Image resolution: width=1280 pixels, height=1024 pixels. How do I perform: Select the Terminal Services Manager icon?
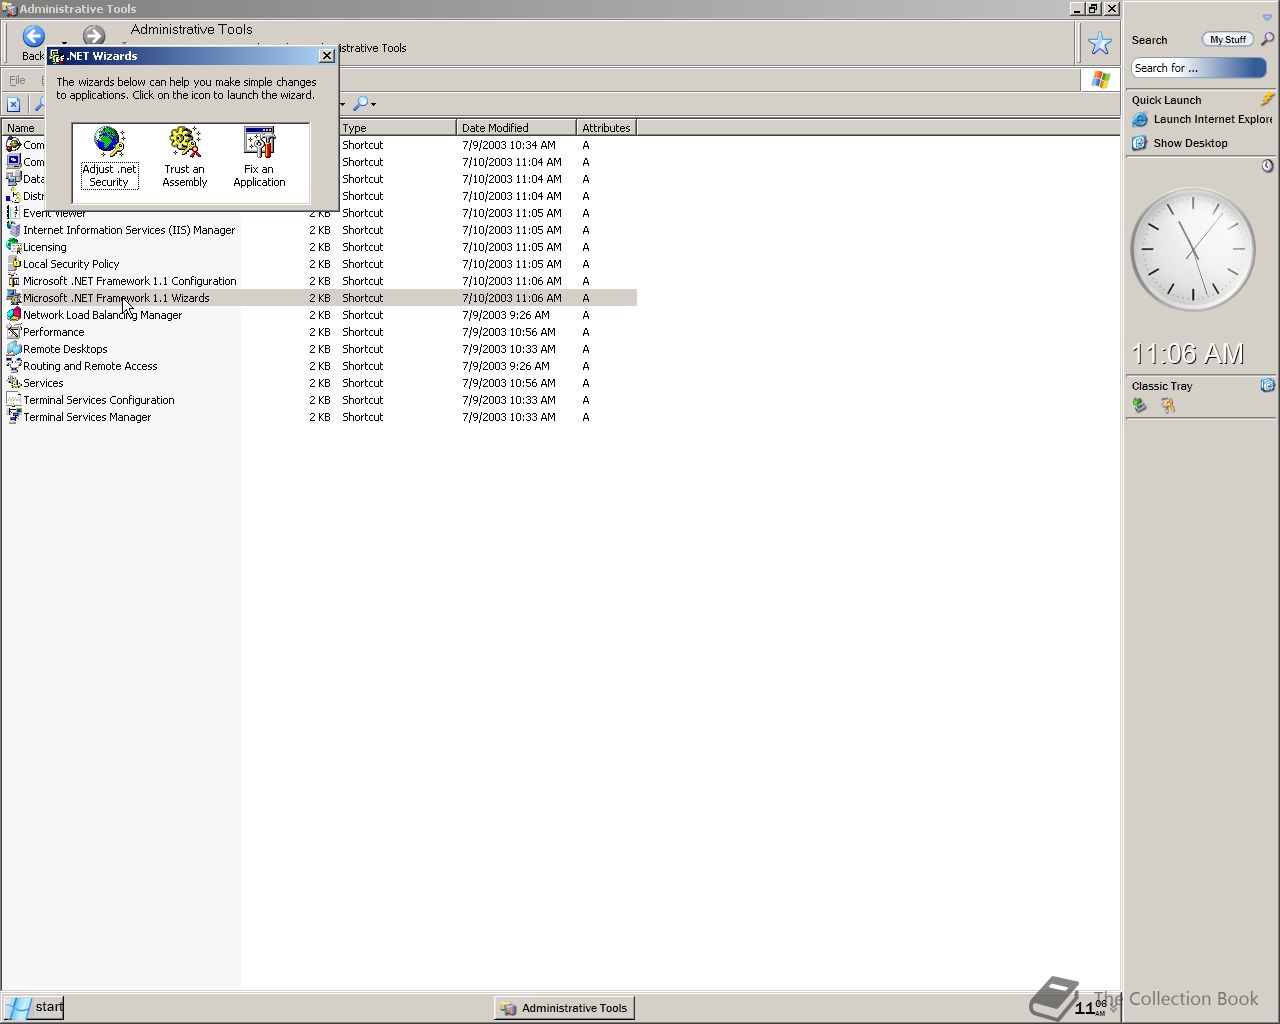click(x=13, y=417)
